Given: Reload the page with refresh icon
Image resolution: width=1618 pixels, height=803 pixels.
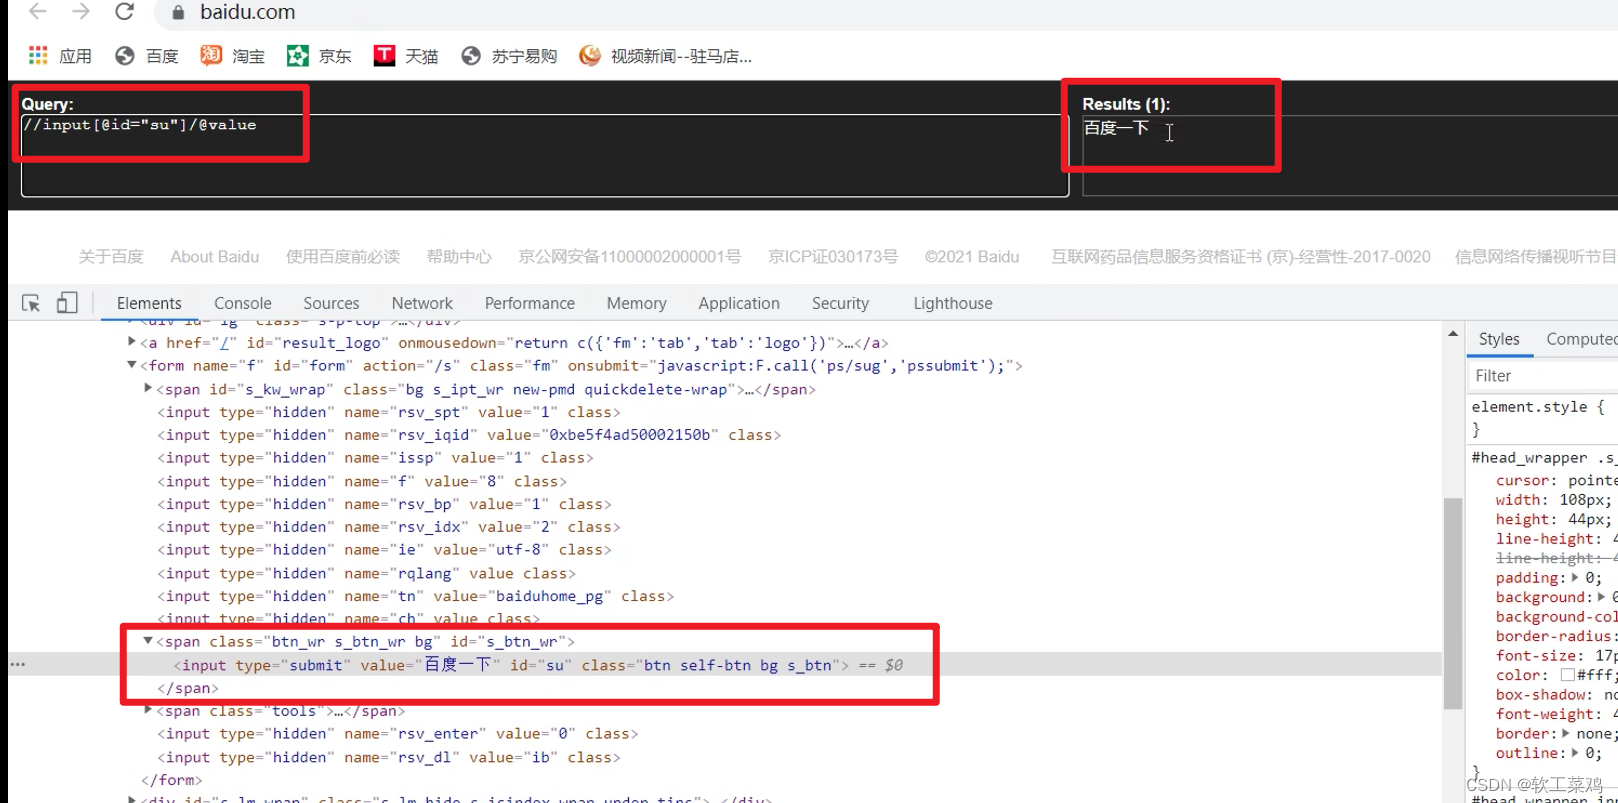Looking at the screenshot, I should click(125, 12).
